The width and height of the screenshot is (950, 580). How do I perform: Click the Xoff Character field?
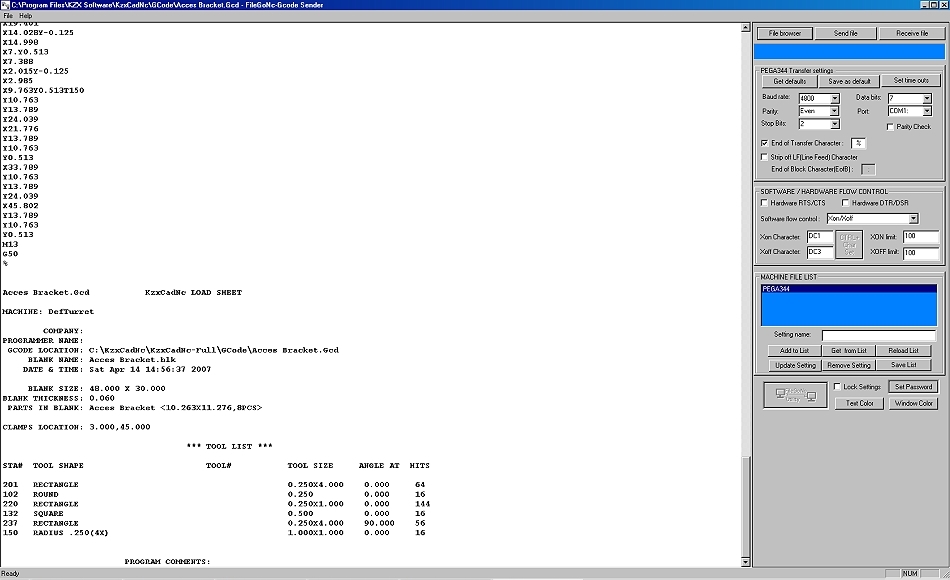pos(820,252)
